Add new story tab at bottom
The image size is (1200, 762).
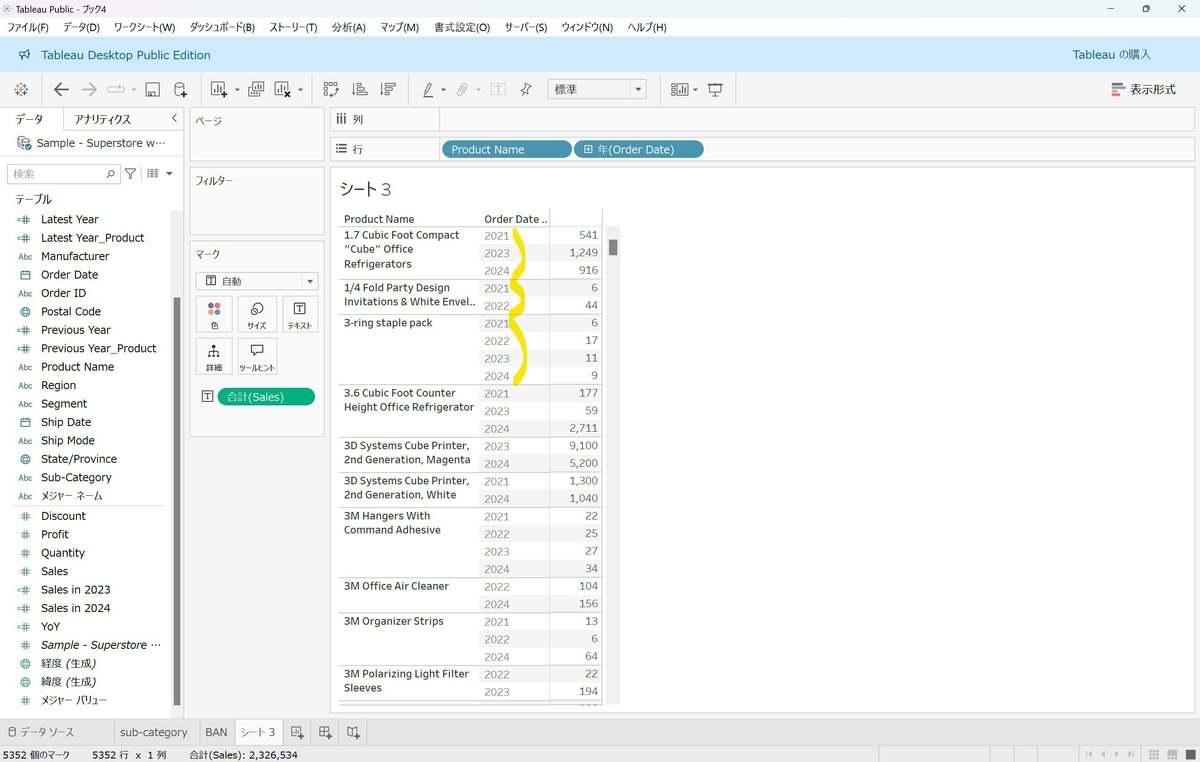[353, 733]
